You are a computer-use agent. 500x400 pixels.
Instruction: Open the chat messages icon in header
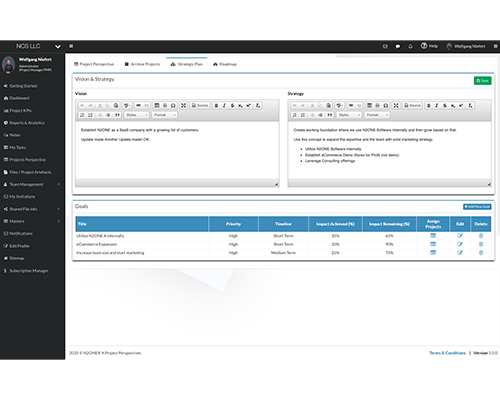coord(398,46)
